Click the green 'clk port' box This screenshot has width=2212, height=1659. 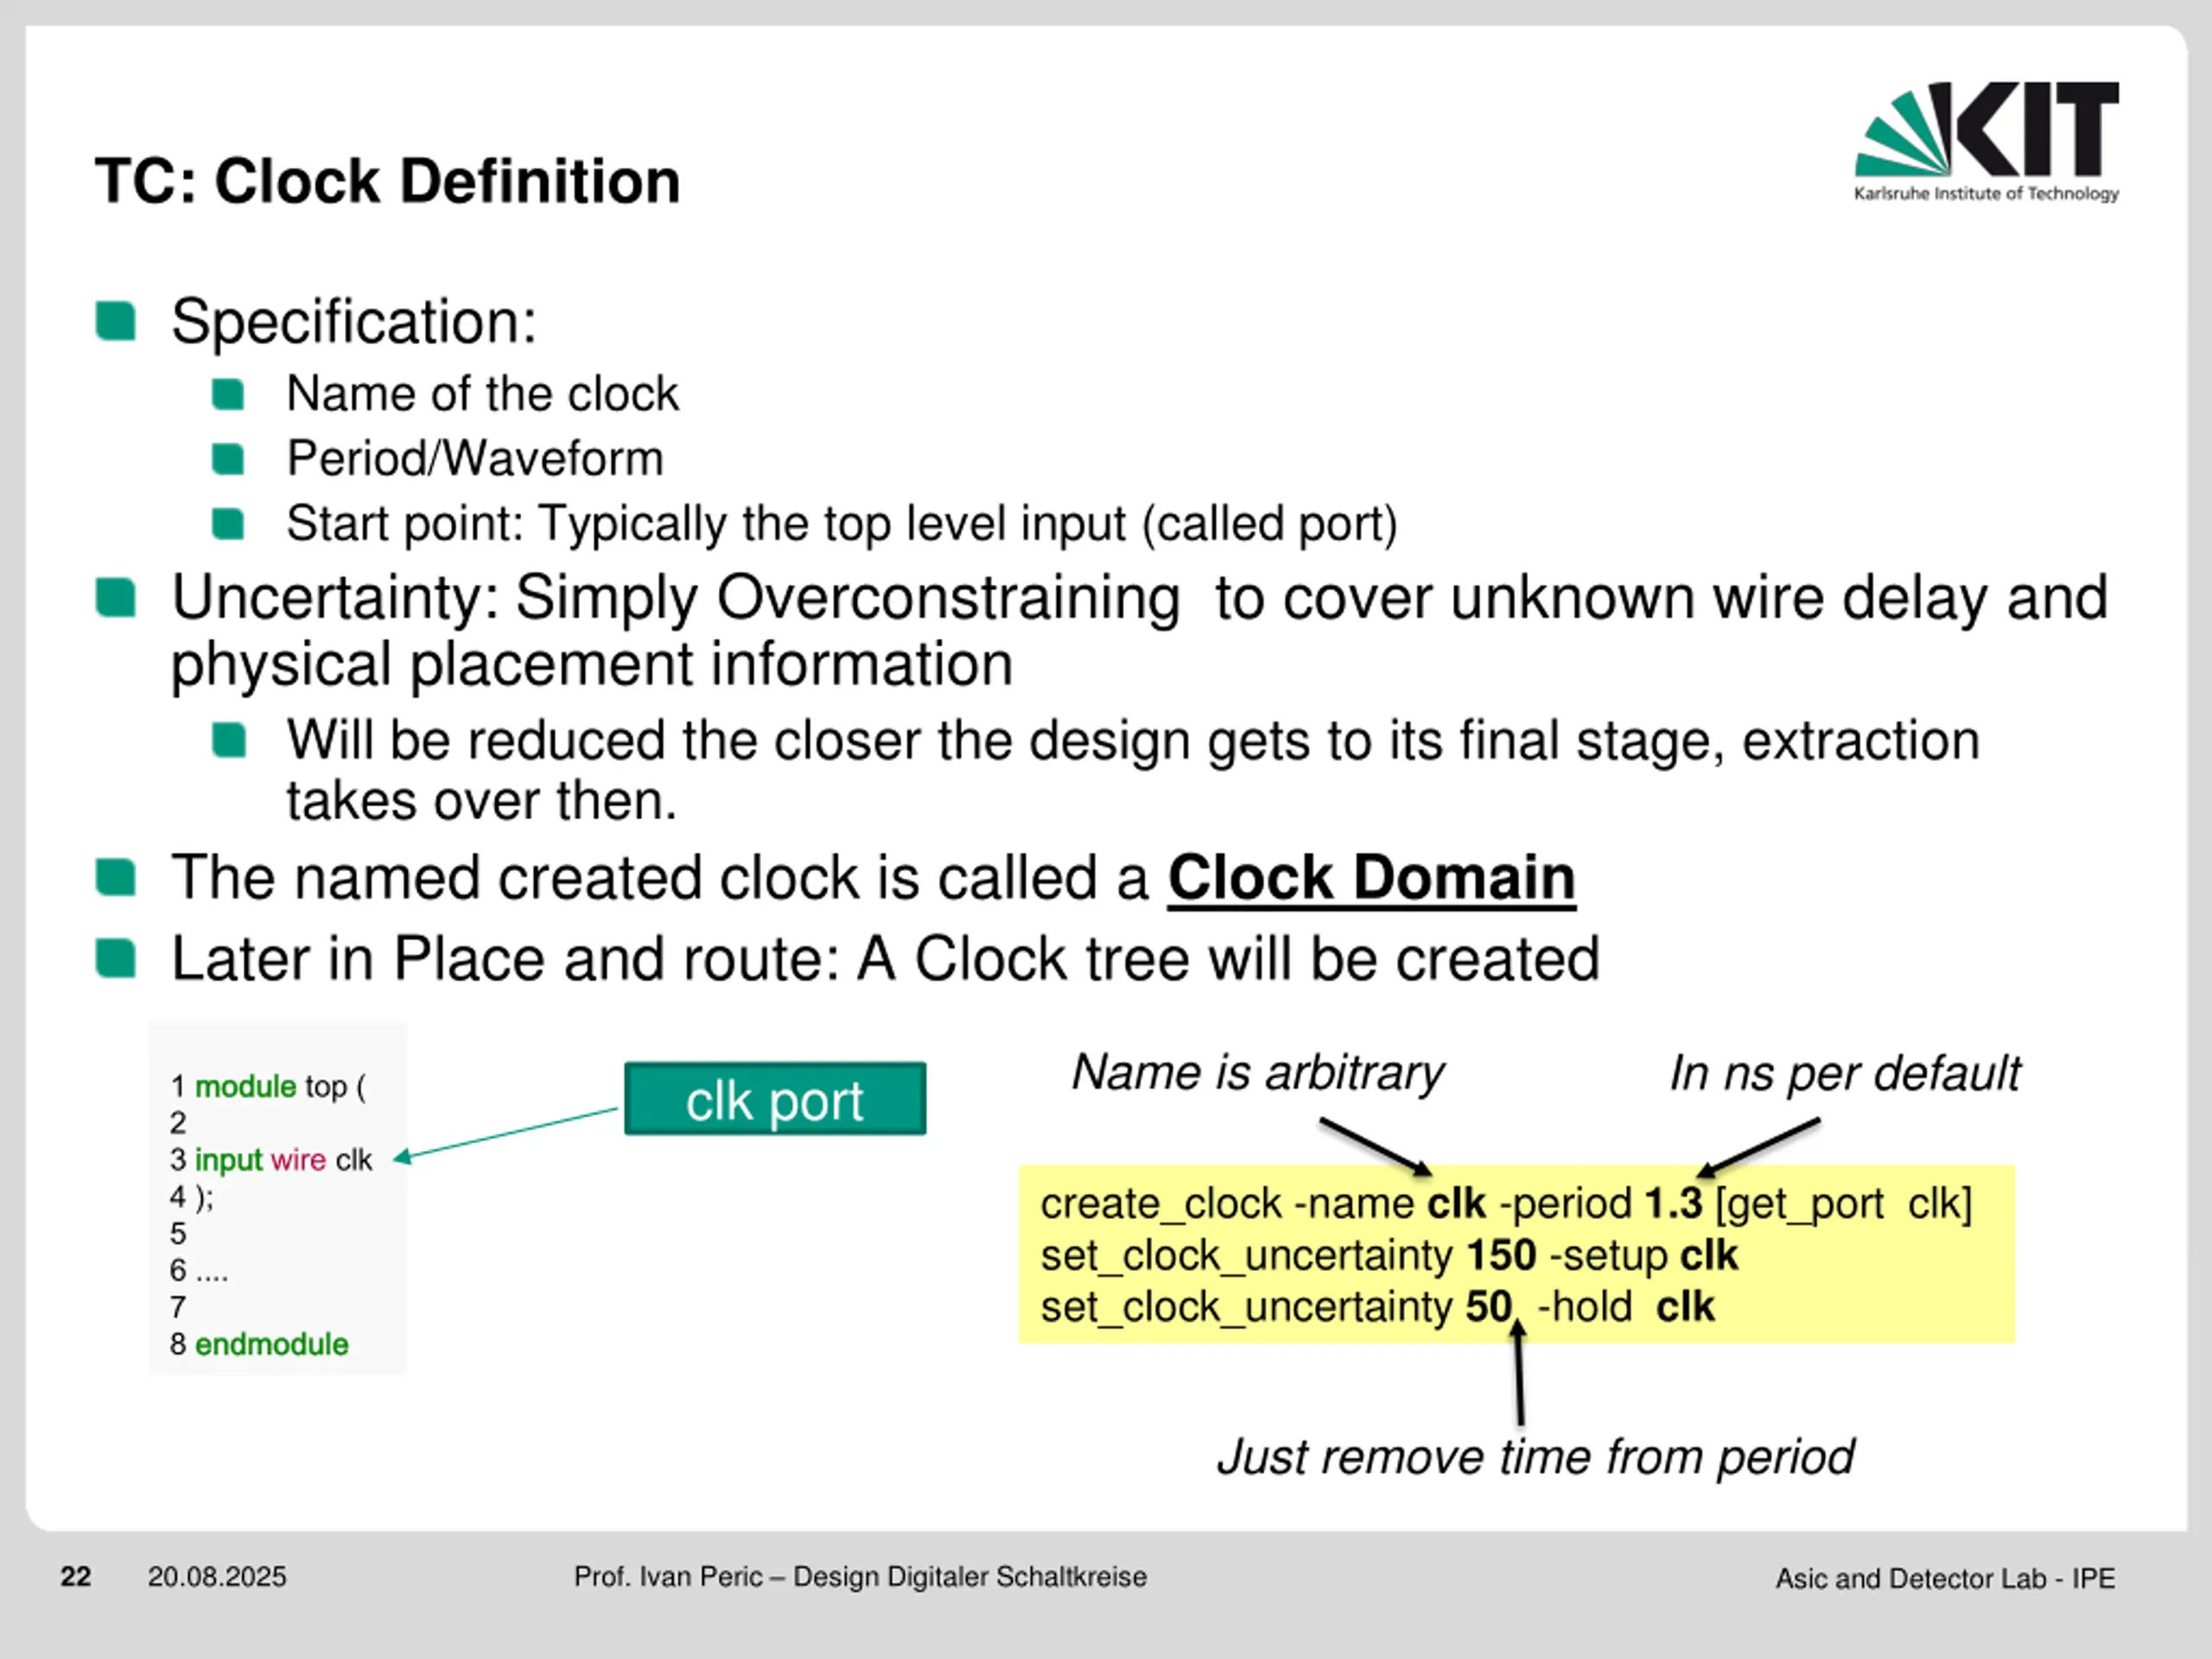pyautogui.click(x=775, y=1099)
